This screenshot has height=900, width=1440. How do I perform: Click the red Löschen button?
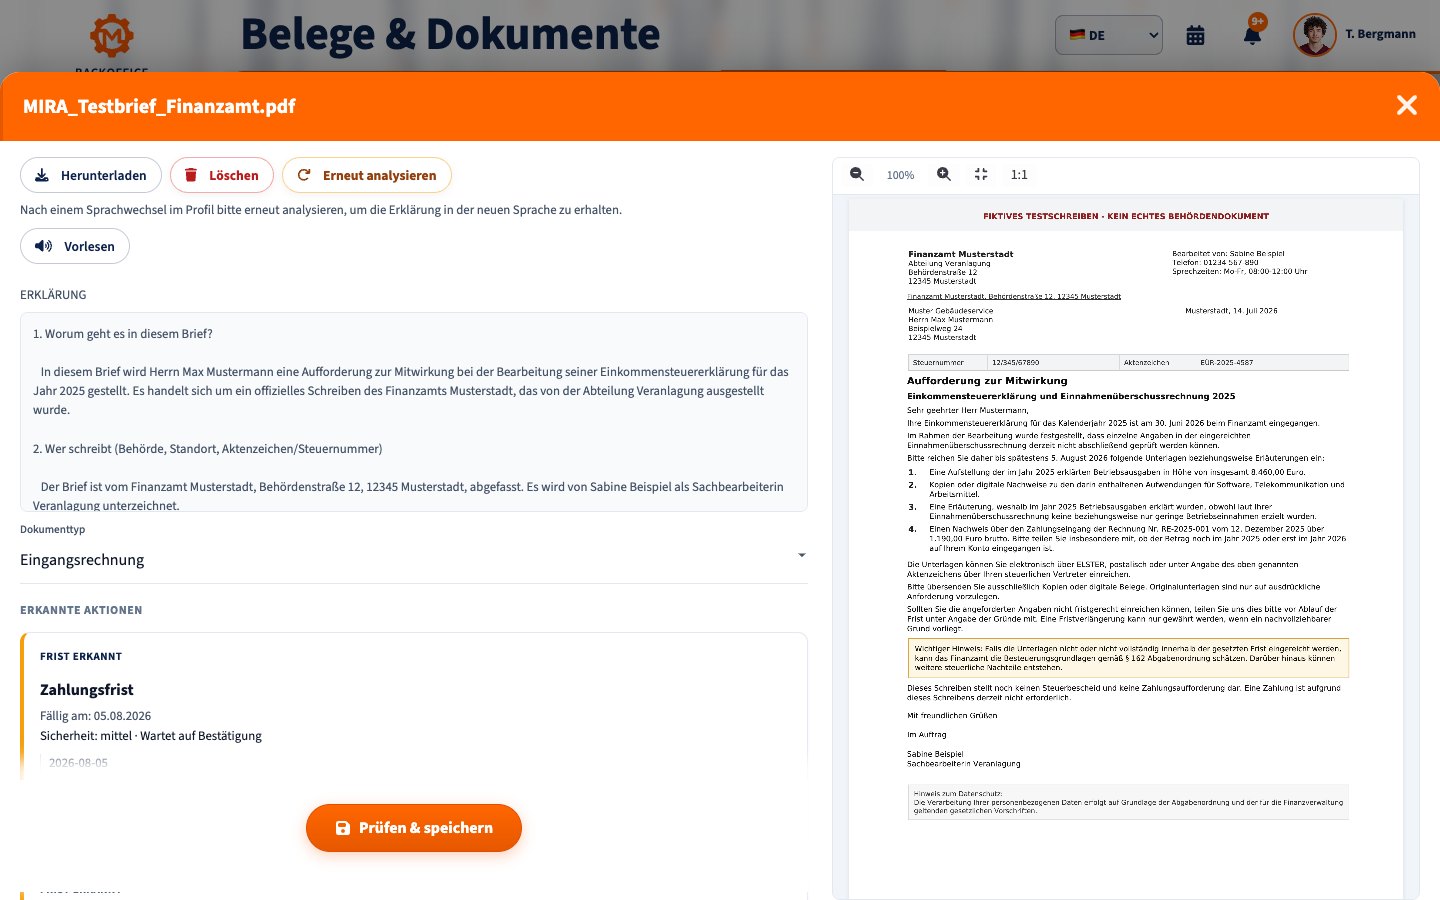(222, 175)
